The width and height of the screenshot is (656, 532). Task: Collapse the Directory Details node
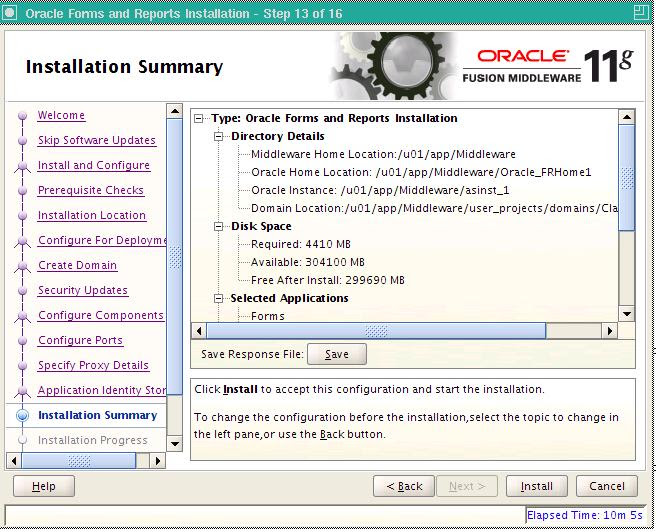click(218, 137)
